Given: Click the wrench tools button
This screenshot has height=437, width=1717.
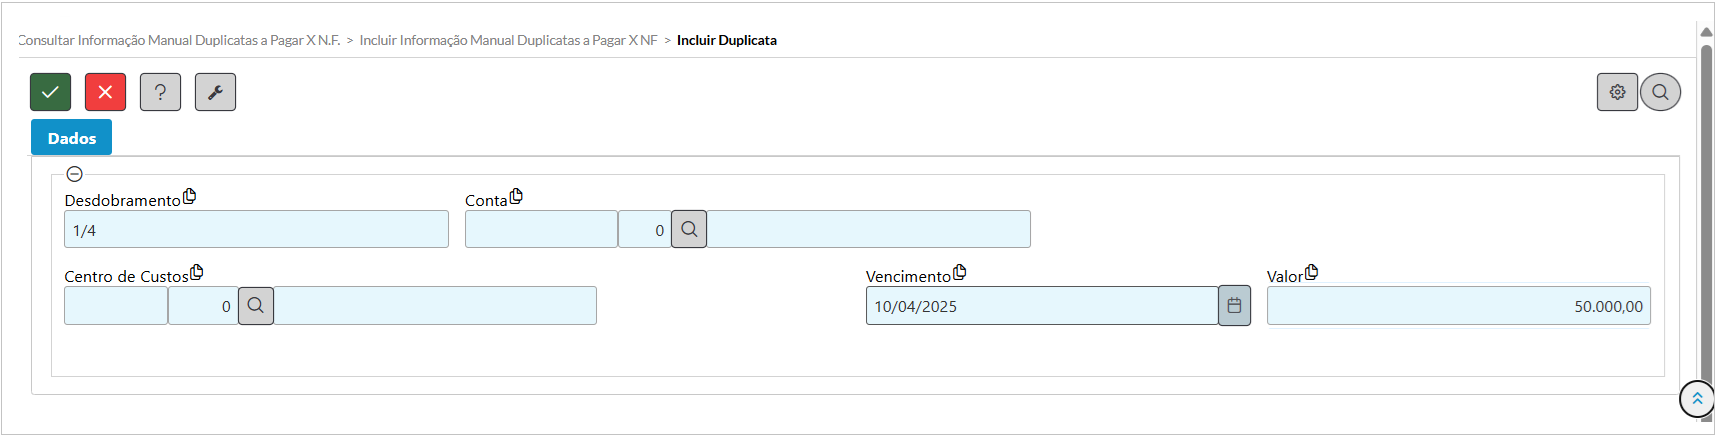Looking at the screenshot, I should [215, 92].
